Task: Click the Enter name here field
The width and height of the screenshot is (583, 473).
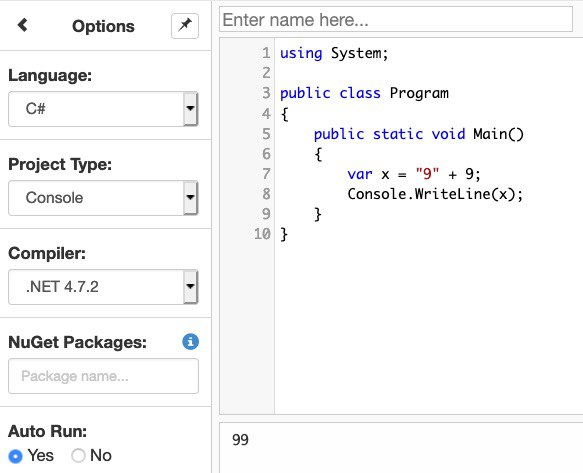Action: 396,19
